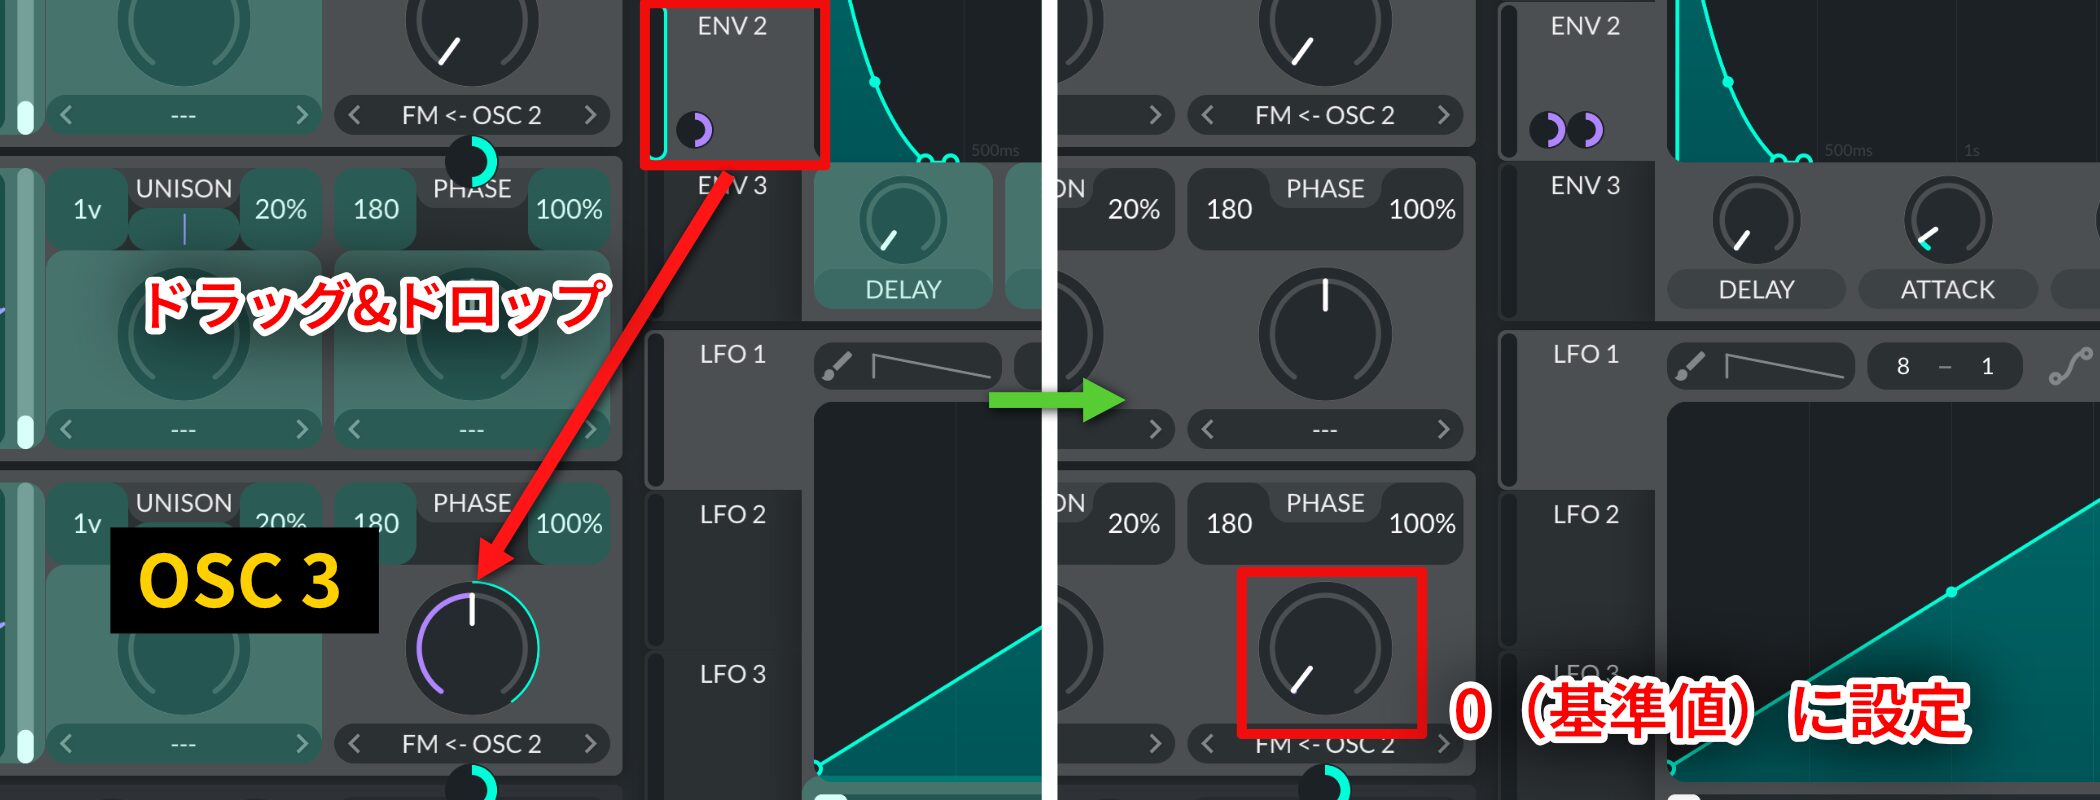Select the LFO 2 tab in right panel

[x=1585, y=514]
